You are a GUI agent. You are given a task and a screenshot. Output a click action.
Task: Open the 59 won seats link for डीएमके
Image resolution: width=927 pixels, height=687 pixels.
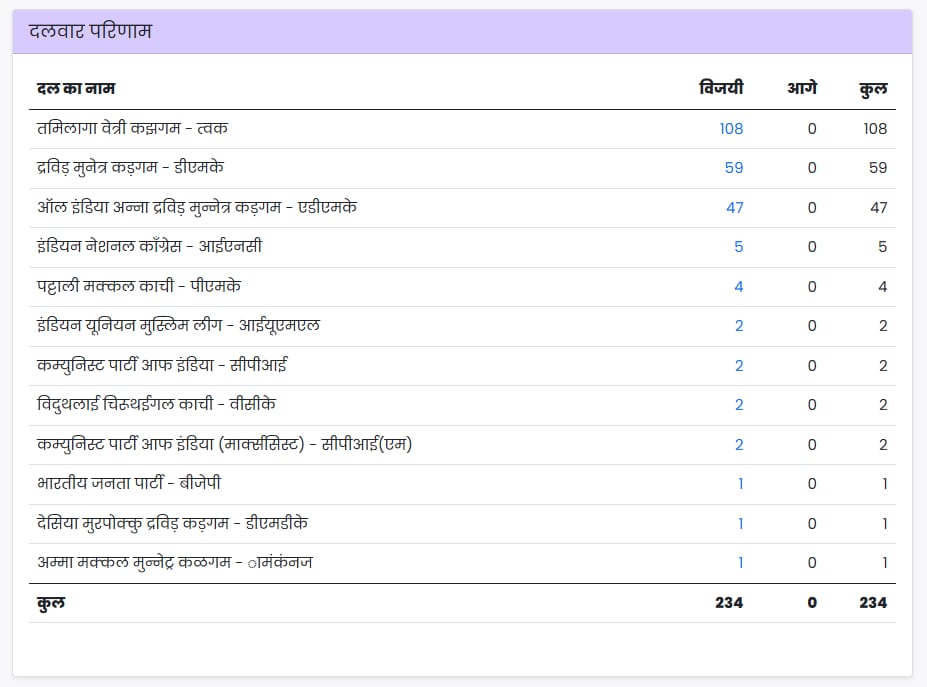coord(734,168)
